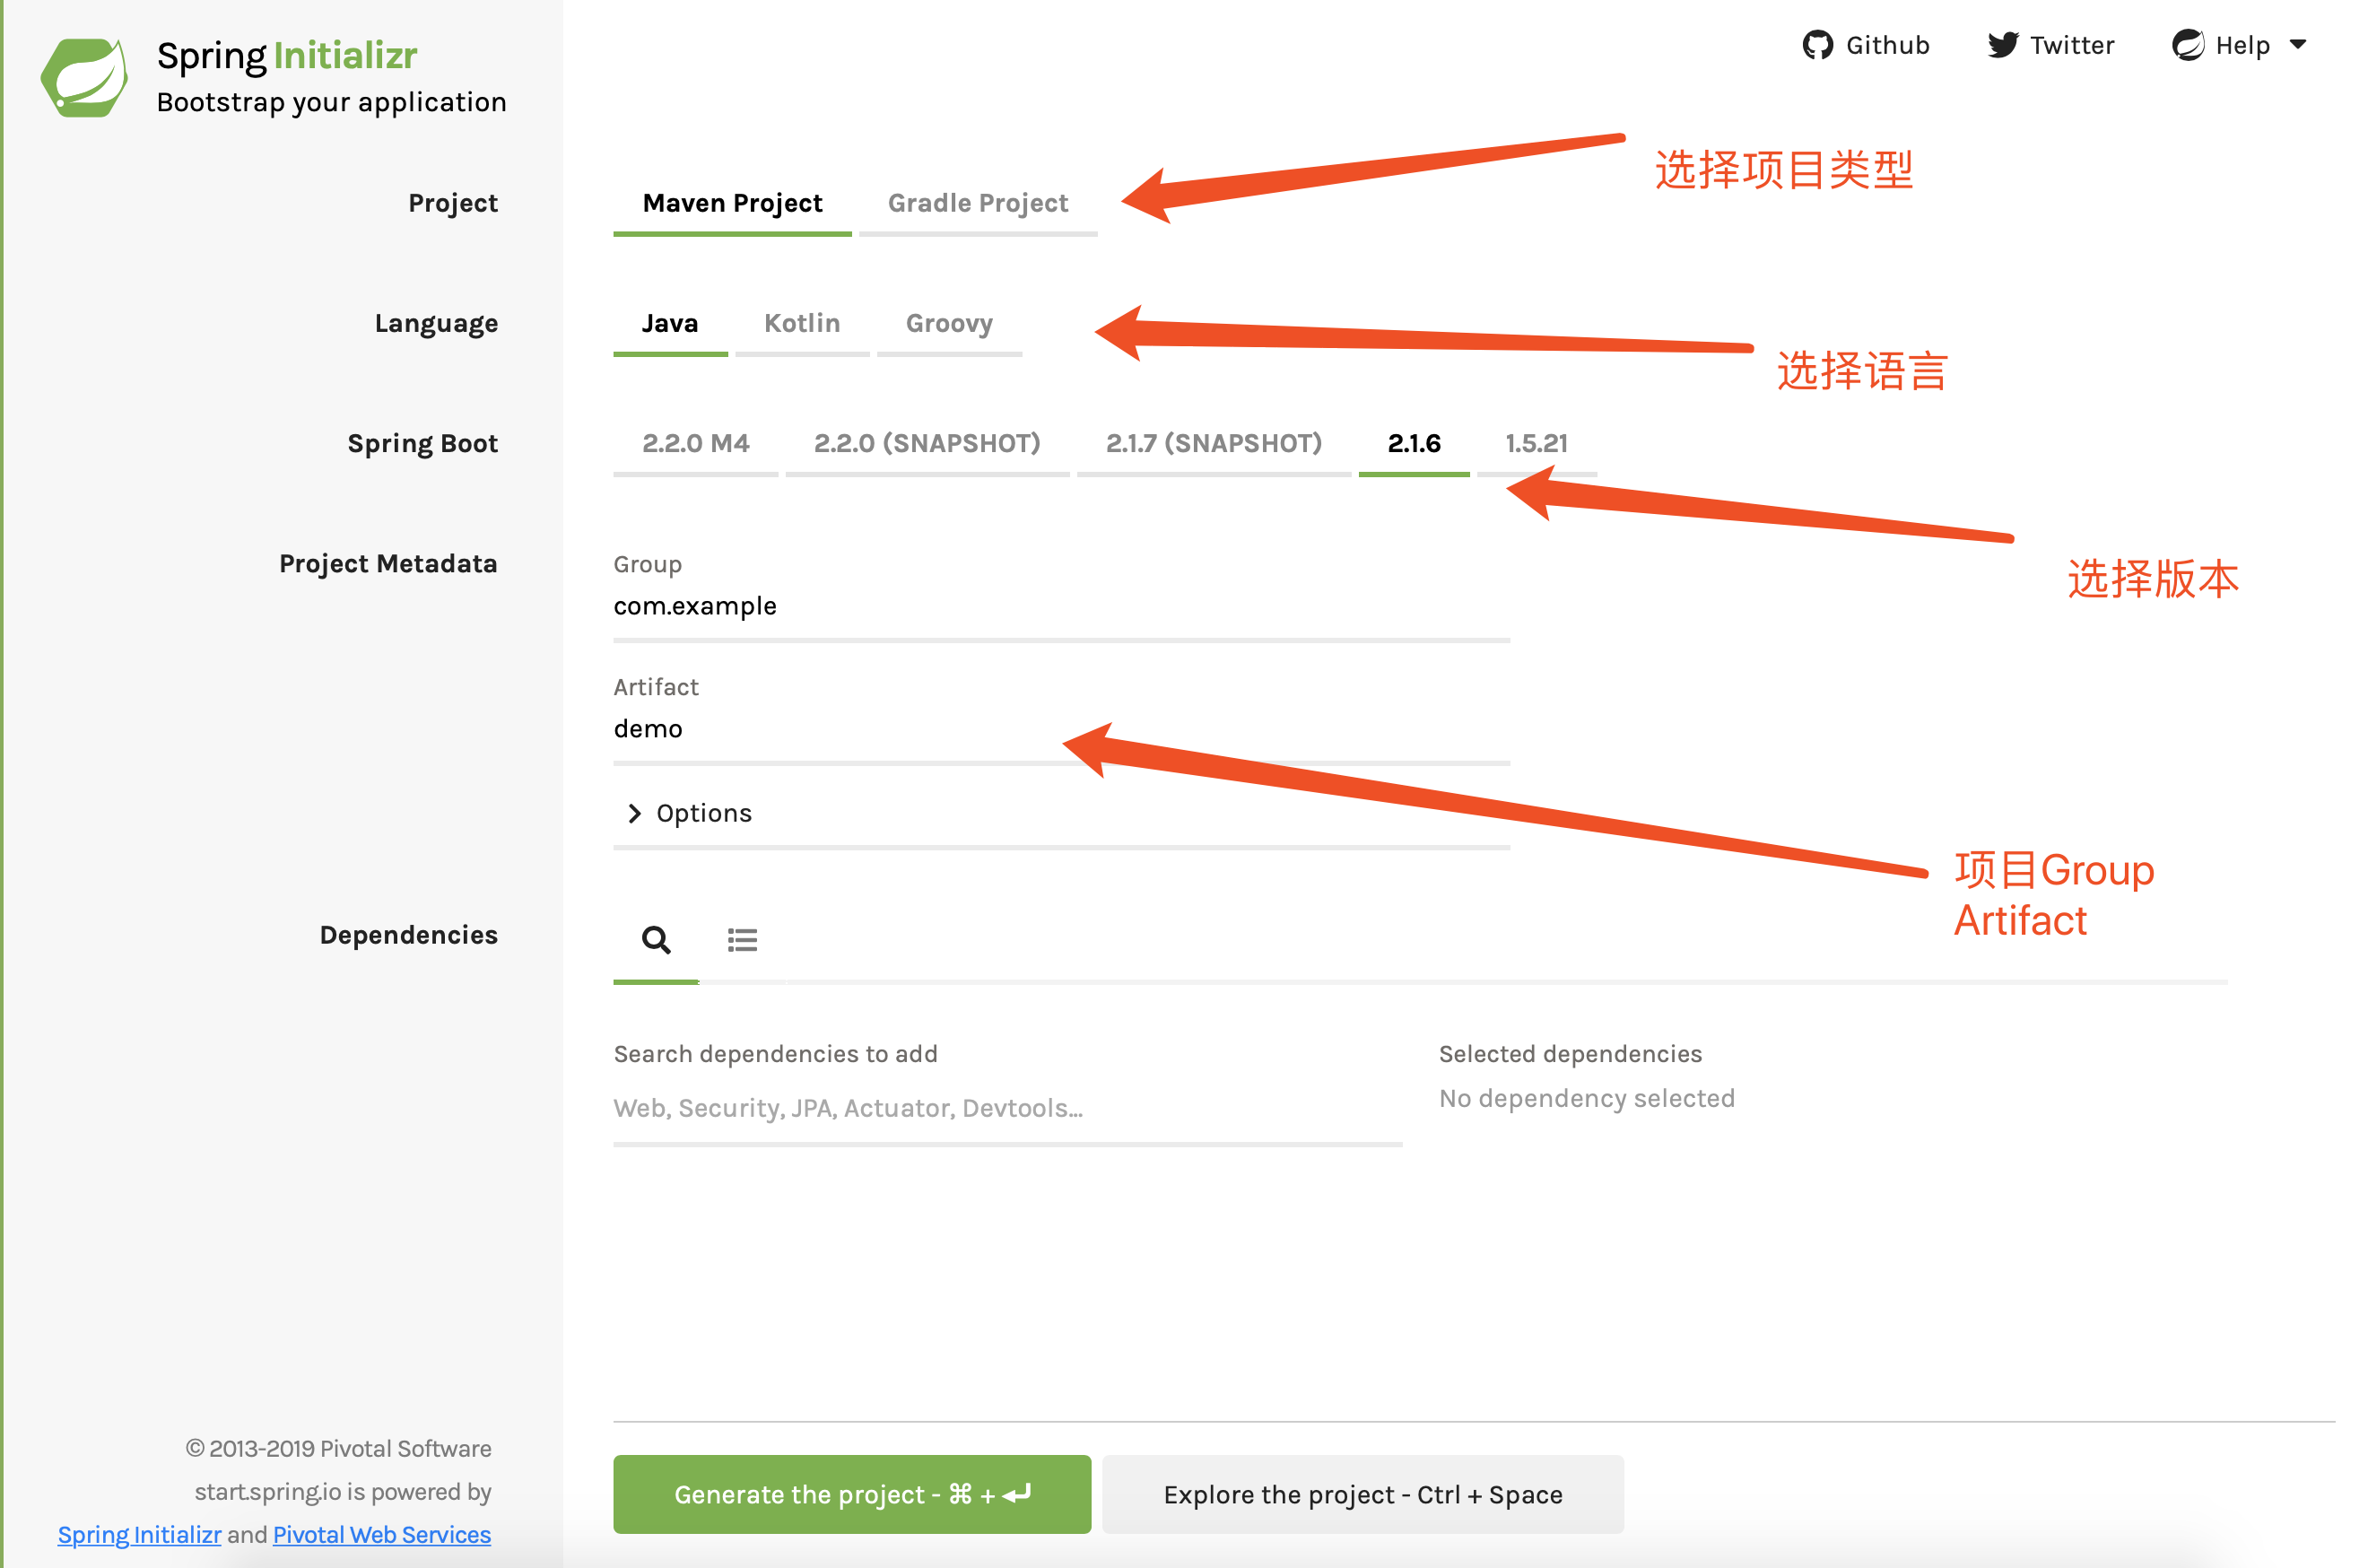Select Spring Boot 2.1.6

1414,443
